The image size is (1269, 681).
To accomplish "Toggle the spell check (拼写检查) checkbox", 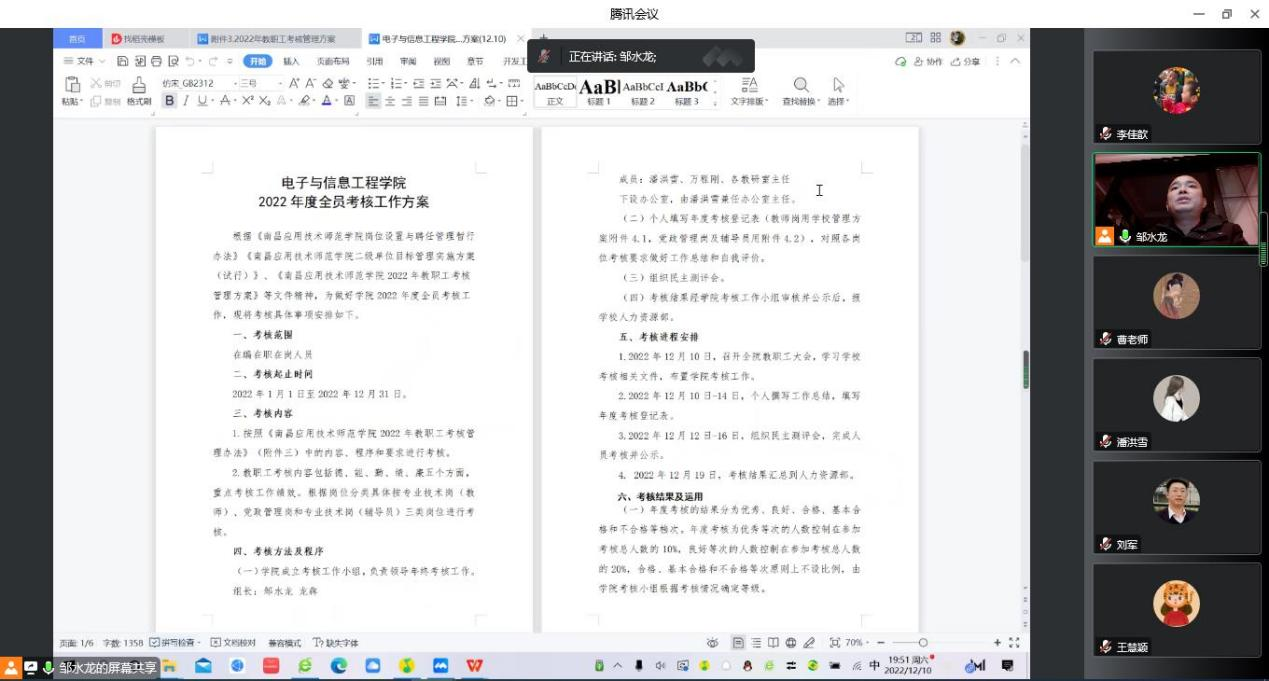I will [155, 642].
